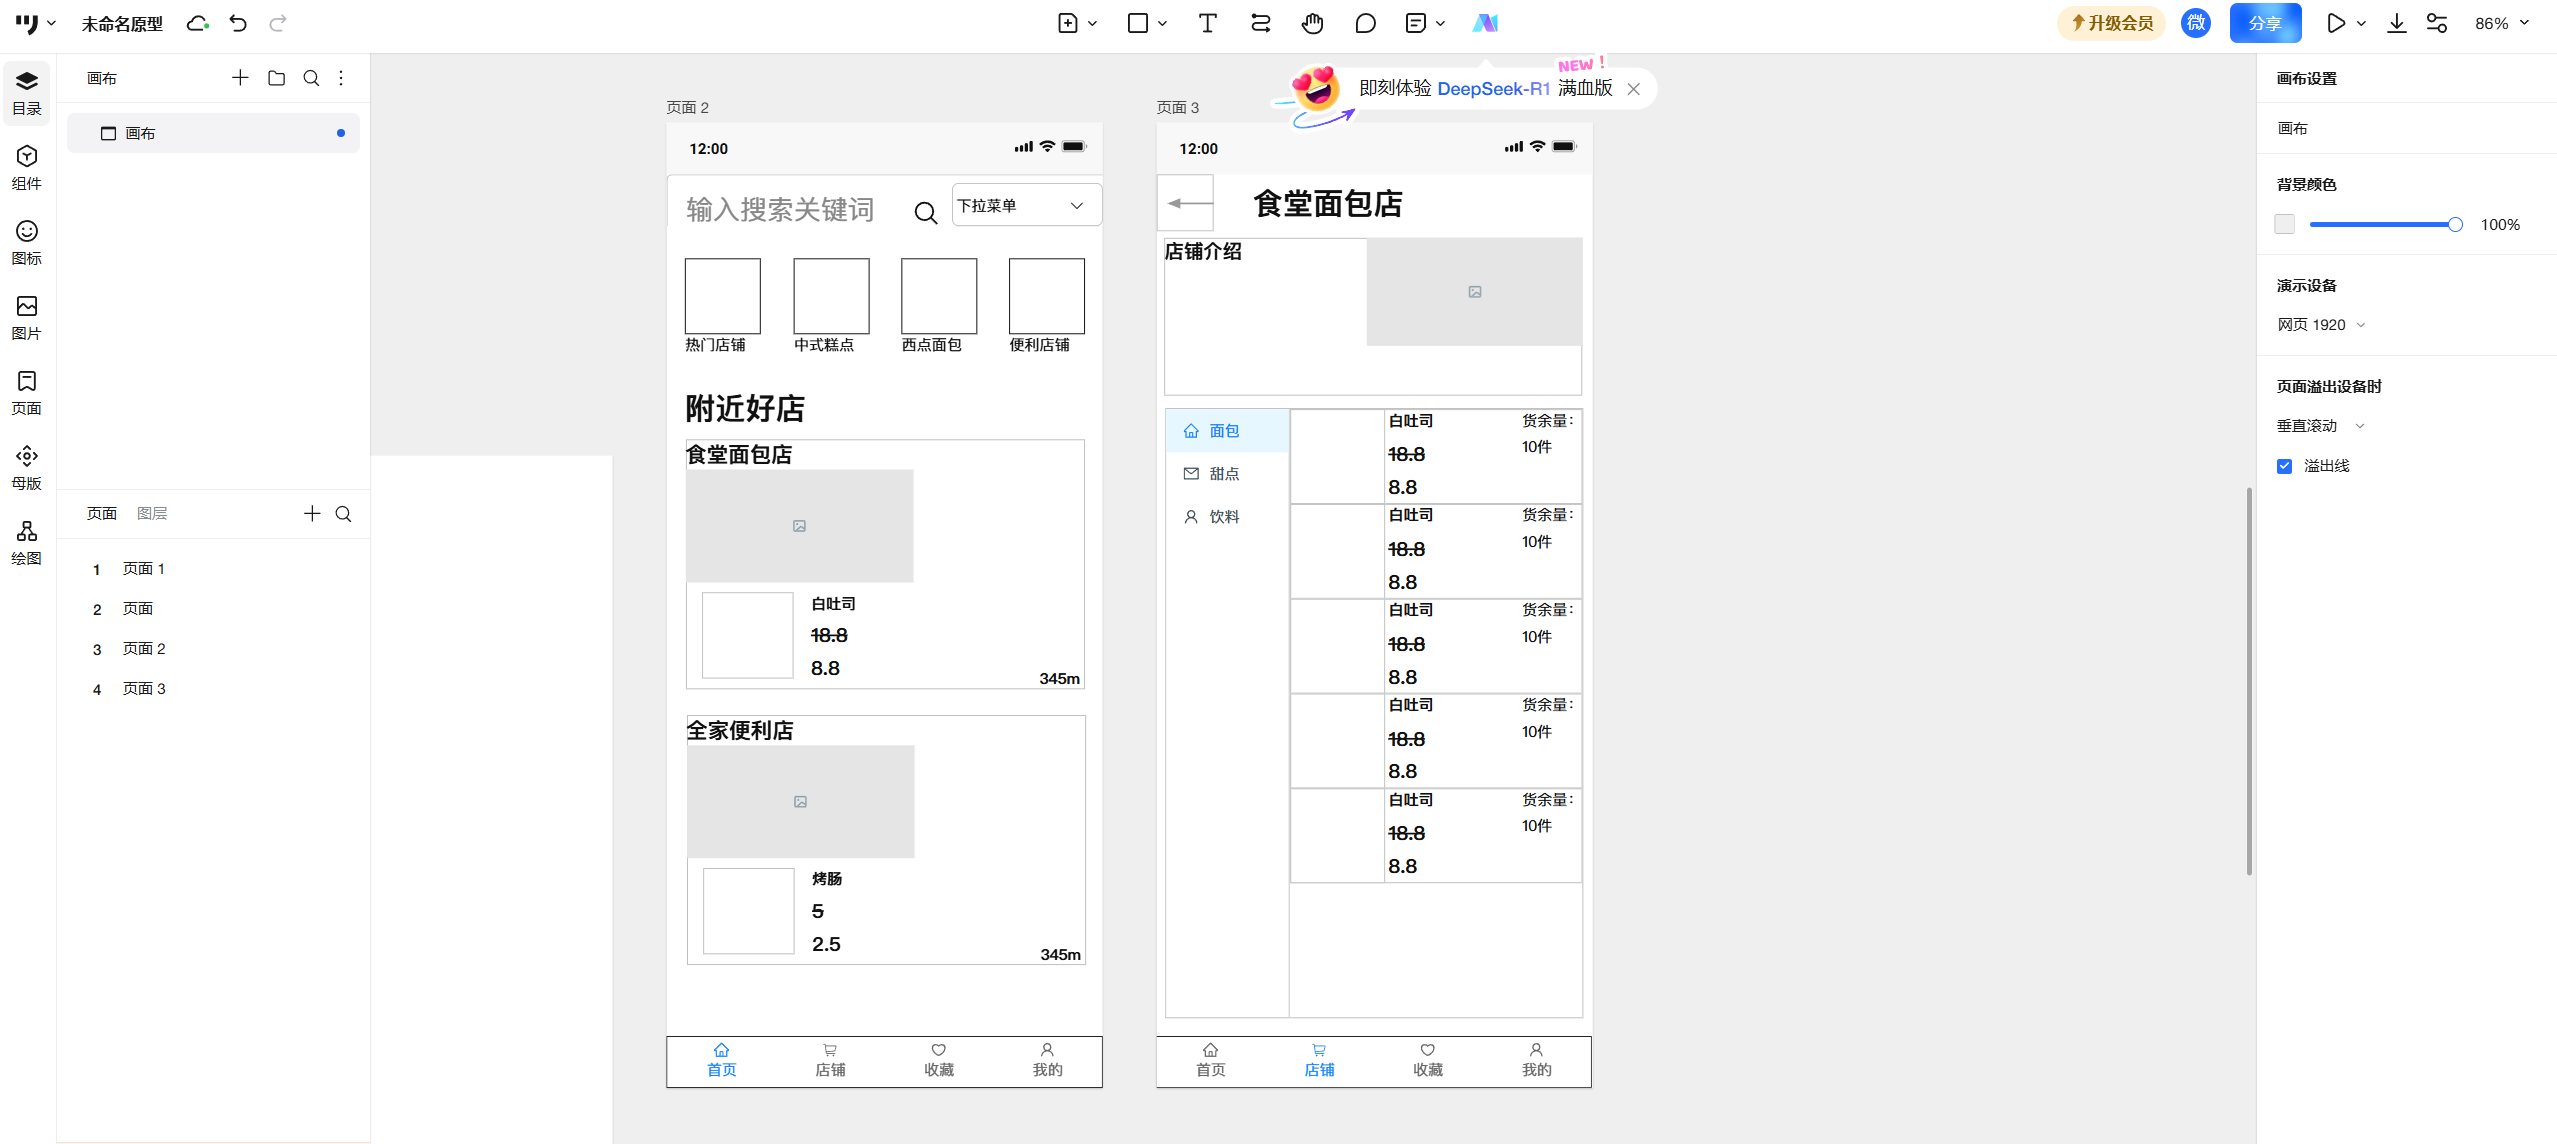The image size is (2557, 1144).
Task: Click the 分享 share button
Action: point(2264,23)
